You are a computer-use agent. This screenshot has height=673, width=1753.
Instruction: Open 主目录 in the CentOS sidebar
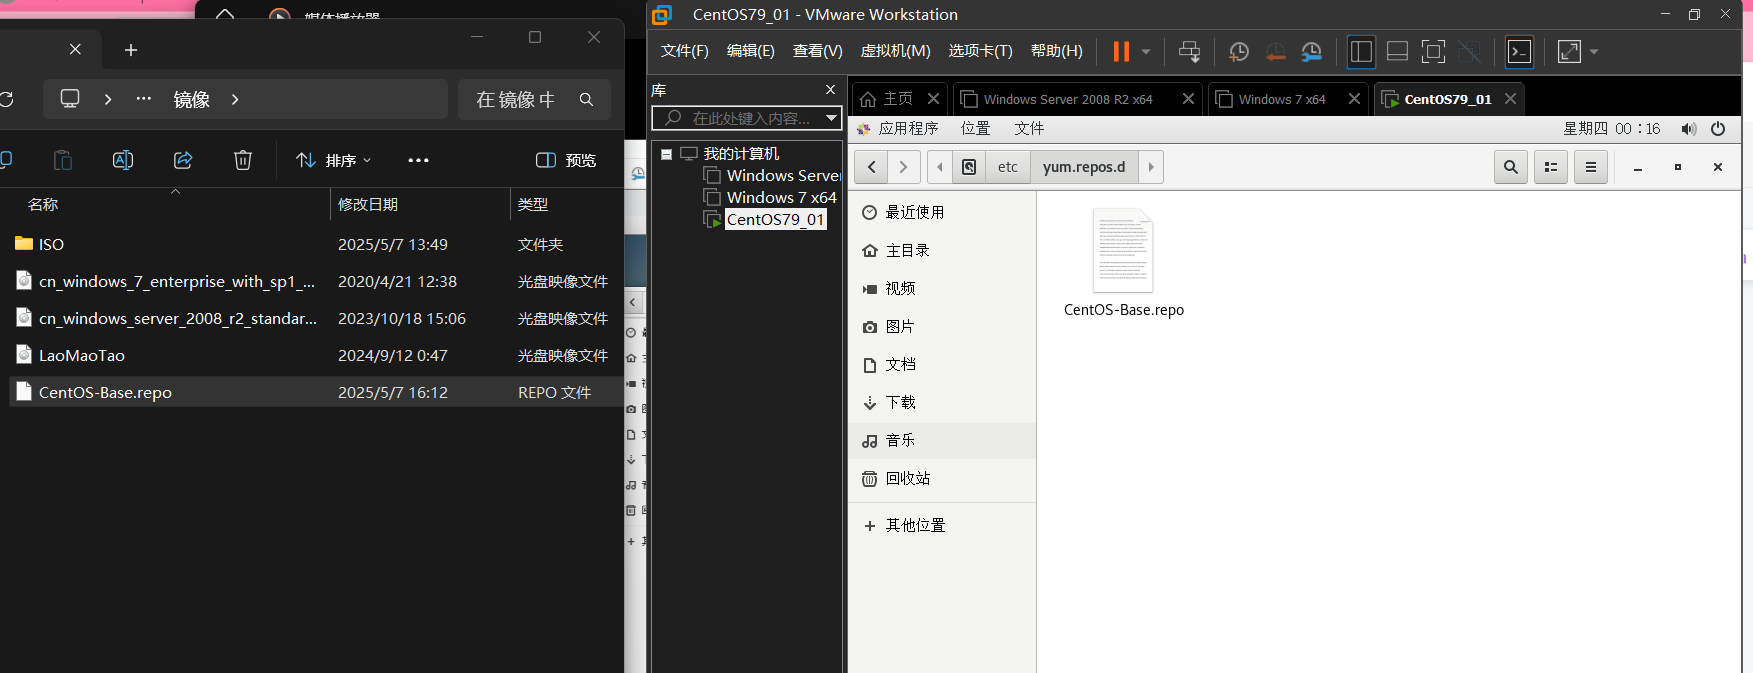pyautogui.click(x=942, y=250)
